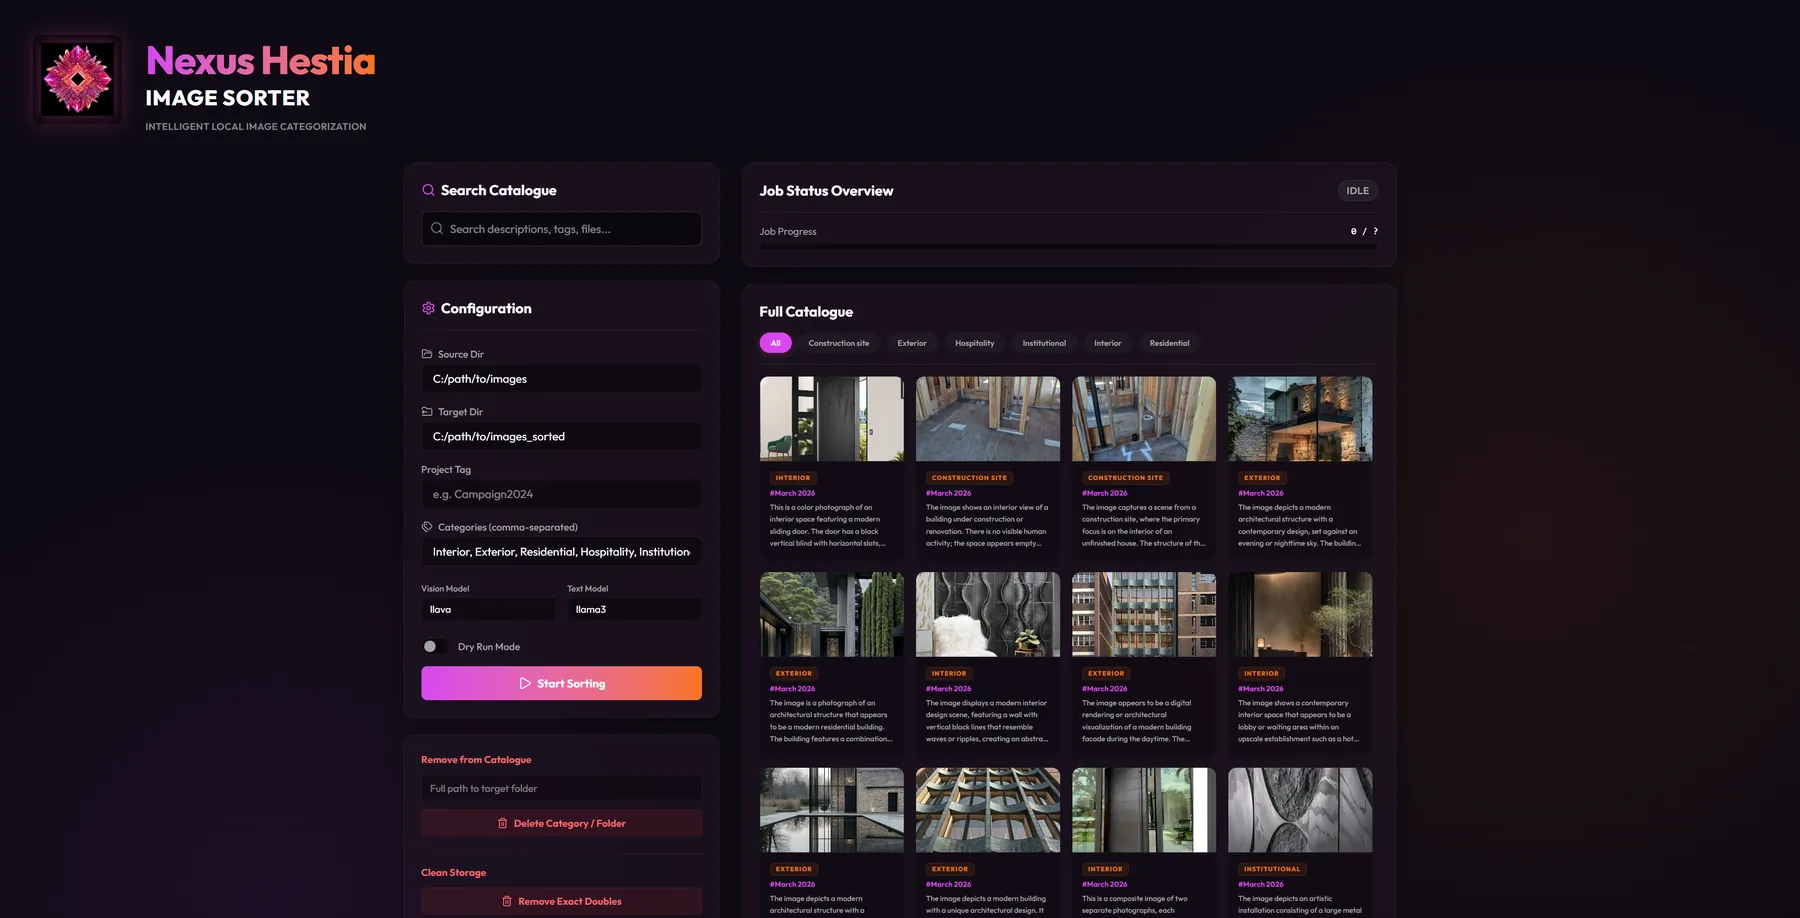The width and height of the screenshot is (1800, 918).
Task: Click the Full path to target folder field
Action: pyautogui.click(x=561, y=788)
